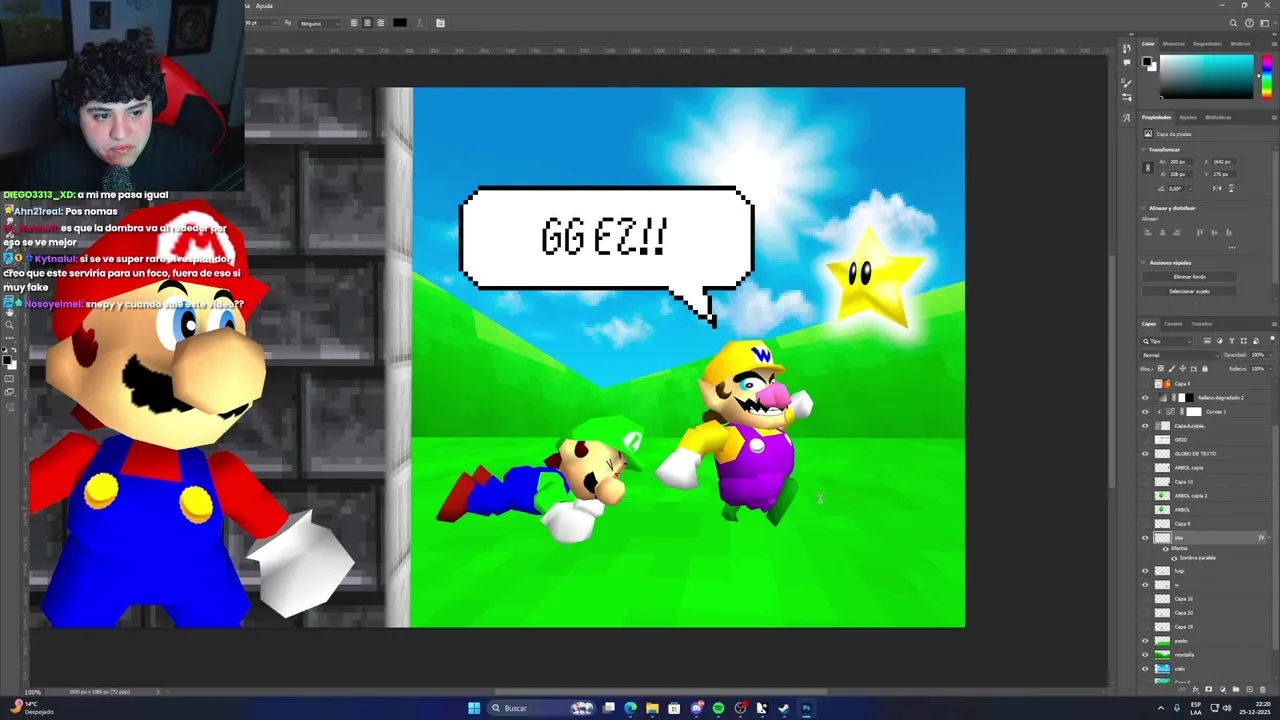Click the X position input field
Viewport: 1280px width, 720px height.
tap(1224, 162)
